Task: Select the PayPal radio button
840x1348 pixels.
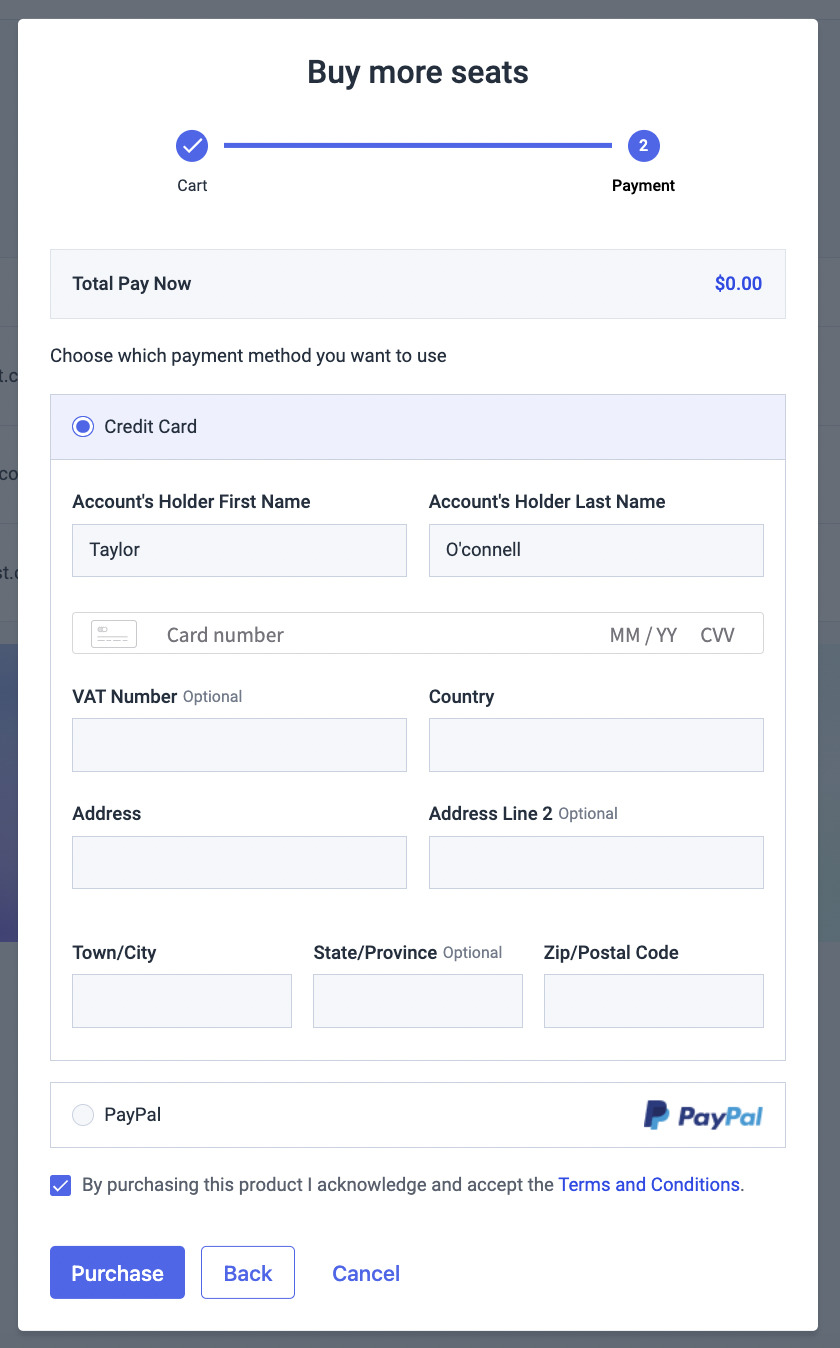Action: click(83, 1115)
